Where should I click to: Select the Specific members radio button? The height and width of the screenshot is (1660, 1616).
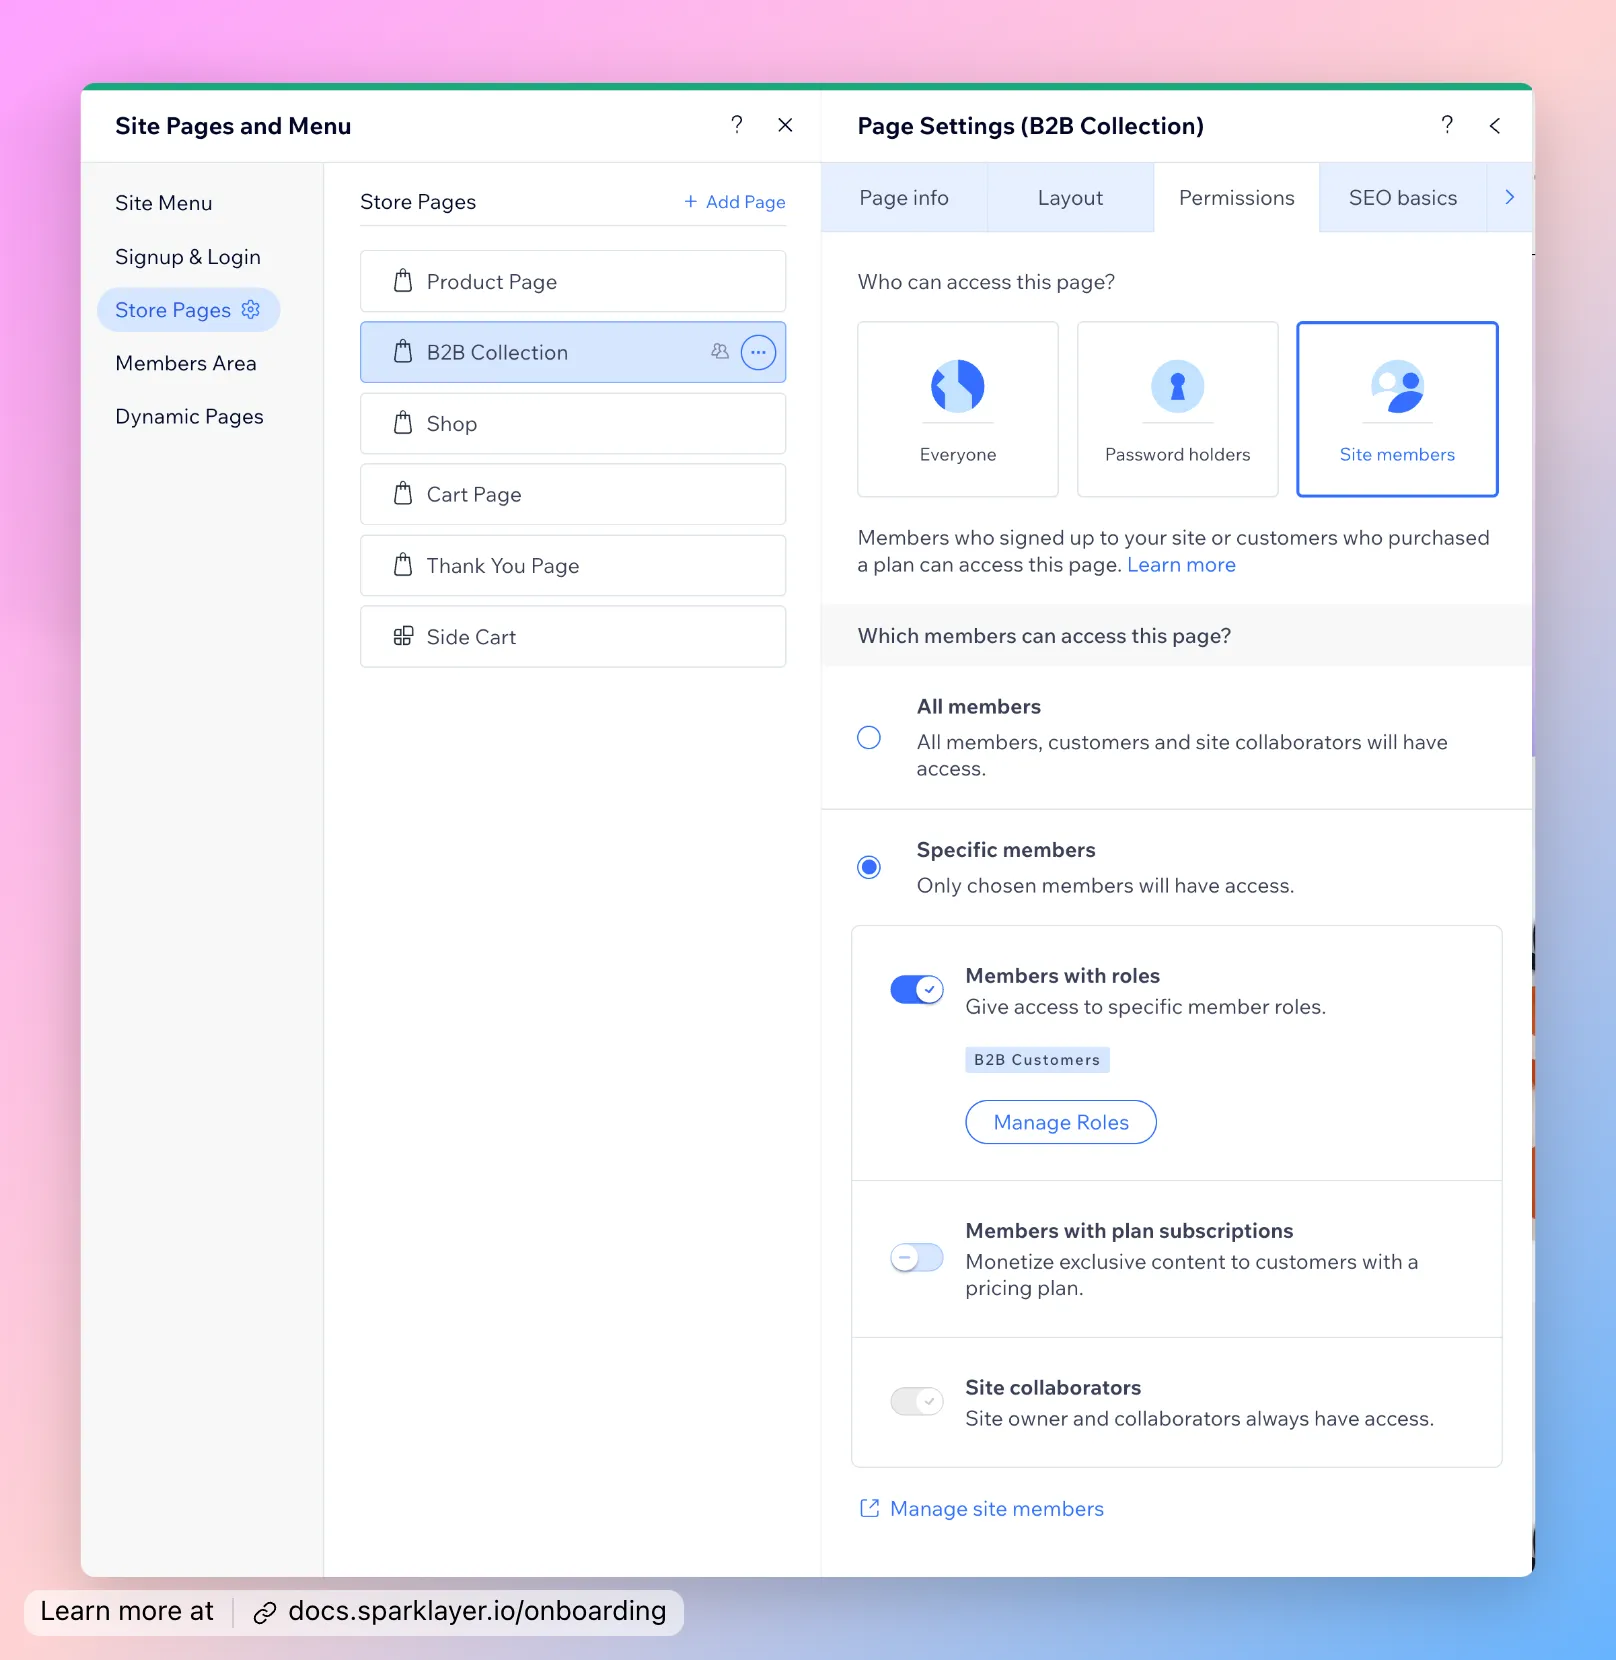pos(869,867)
